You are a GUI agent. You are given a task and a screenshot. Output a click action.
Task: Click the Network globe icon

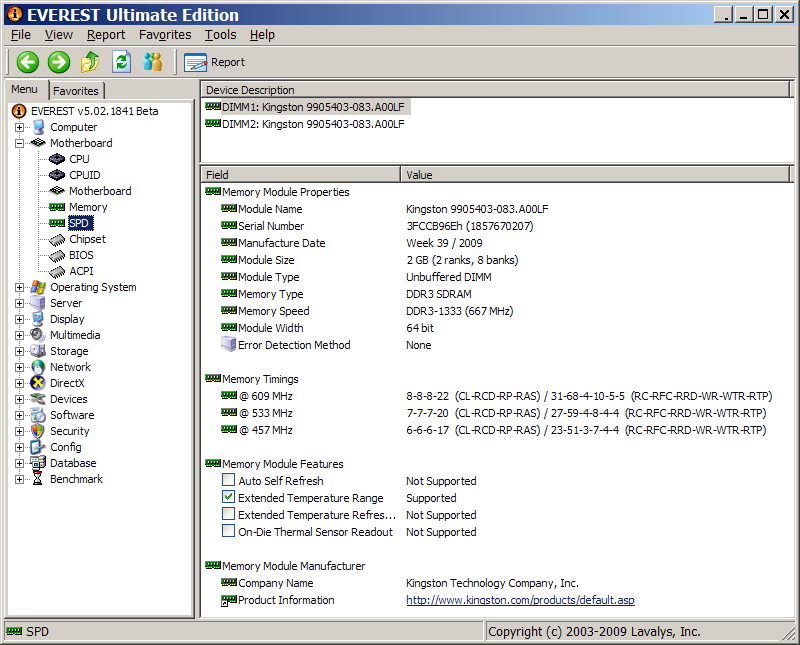pyautogui.click(x=38, y=367)
